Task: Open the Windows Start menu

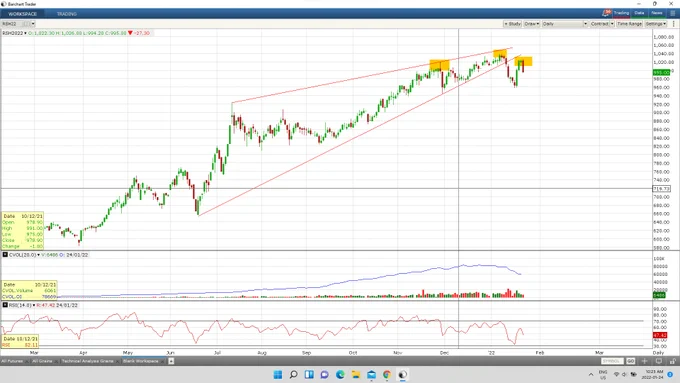Action: tap(278, 374)
